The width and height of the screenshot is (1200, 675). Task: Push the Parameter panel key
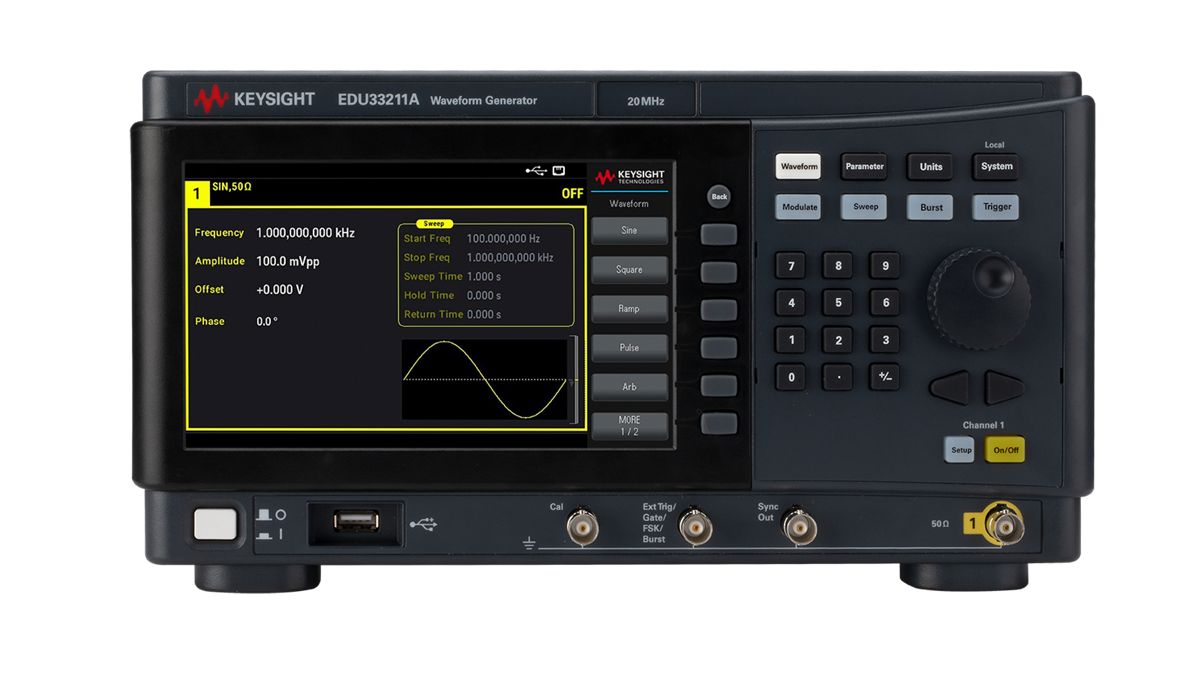864,166
